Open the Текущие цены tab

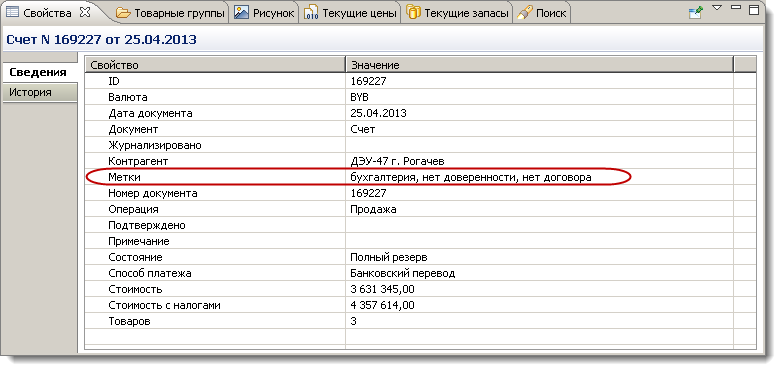pyautogui.click(x=351, y=13)
